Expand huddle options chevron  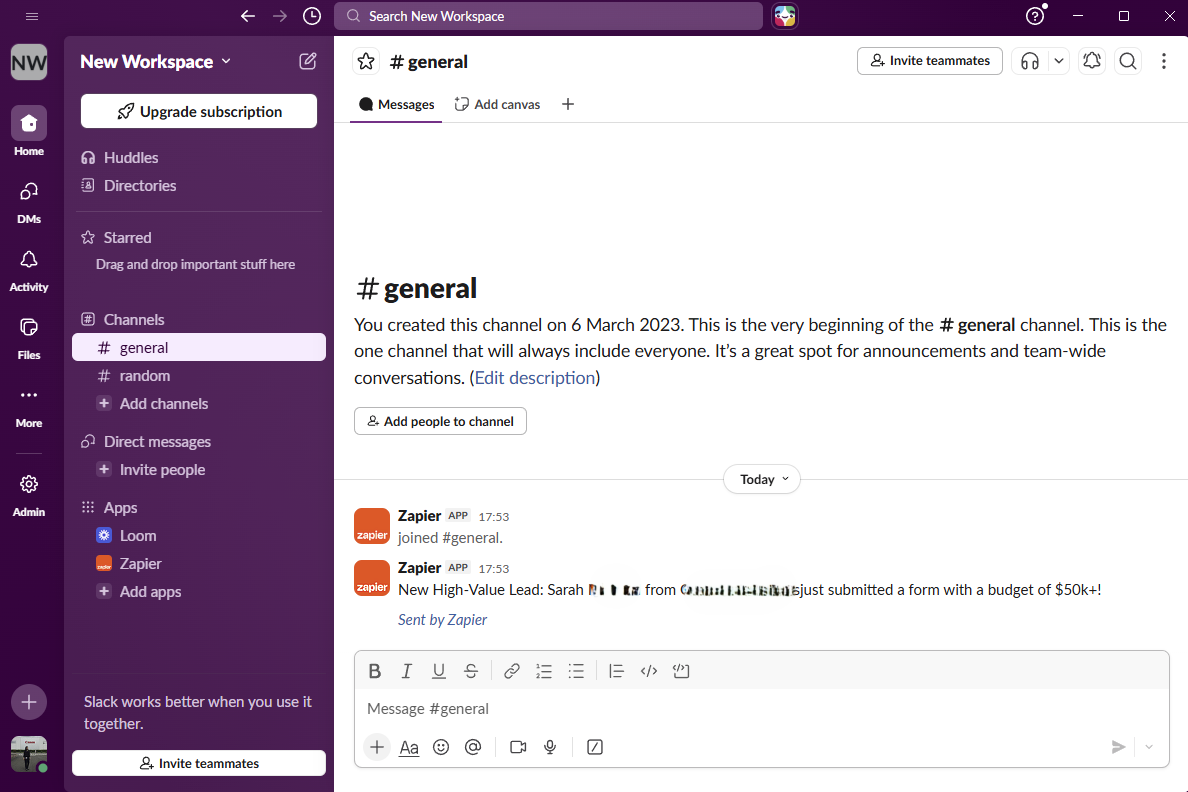(1059, 61)
